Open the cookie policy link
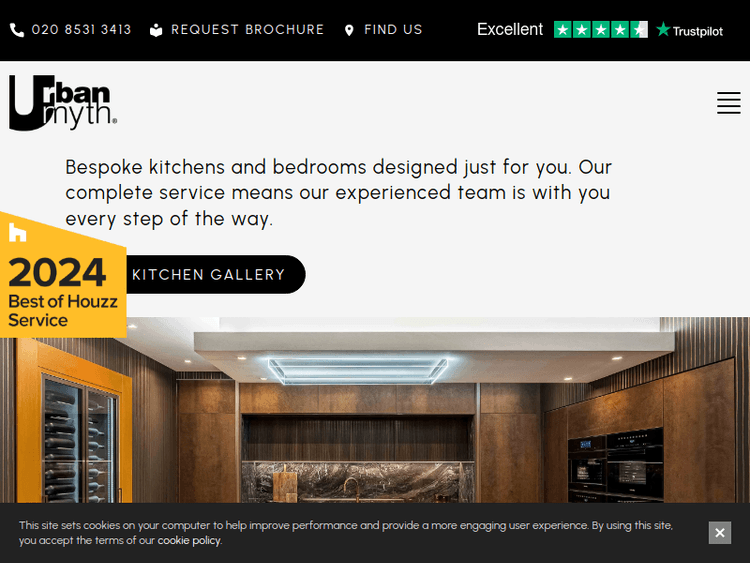Viewport: 750px width, 563px height. coord(189,541)
